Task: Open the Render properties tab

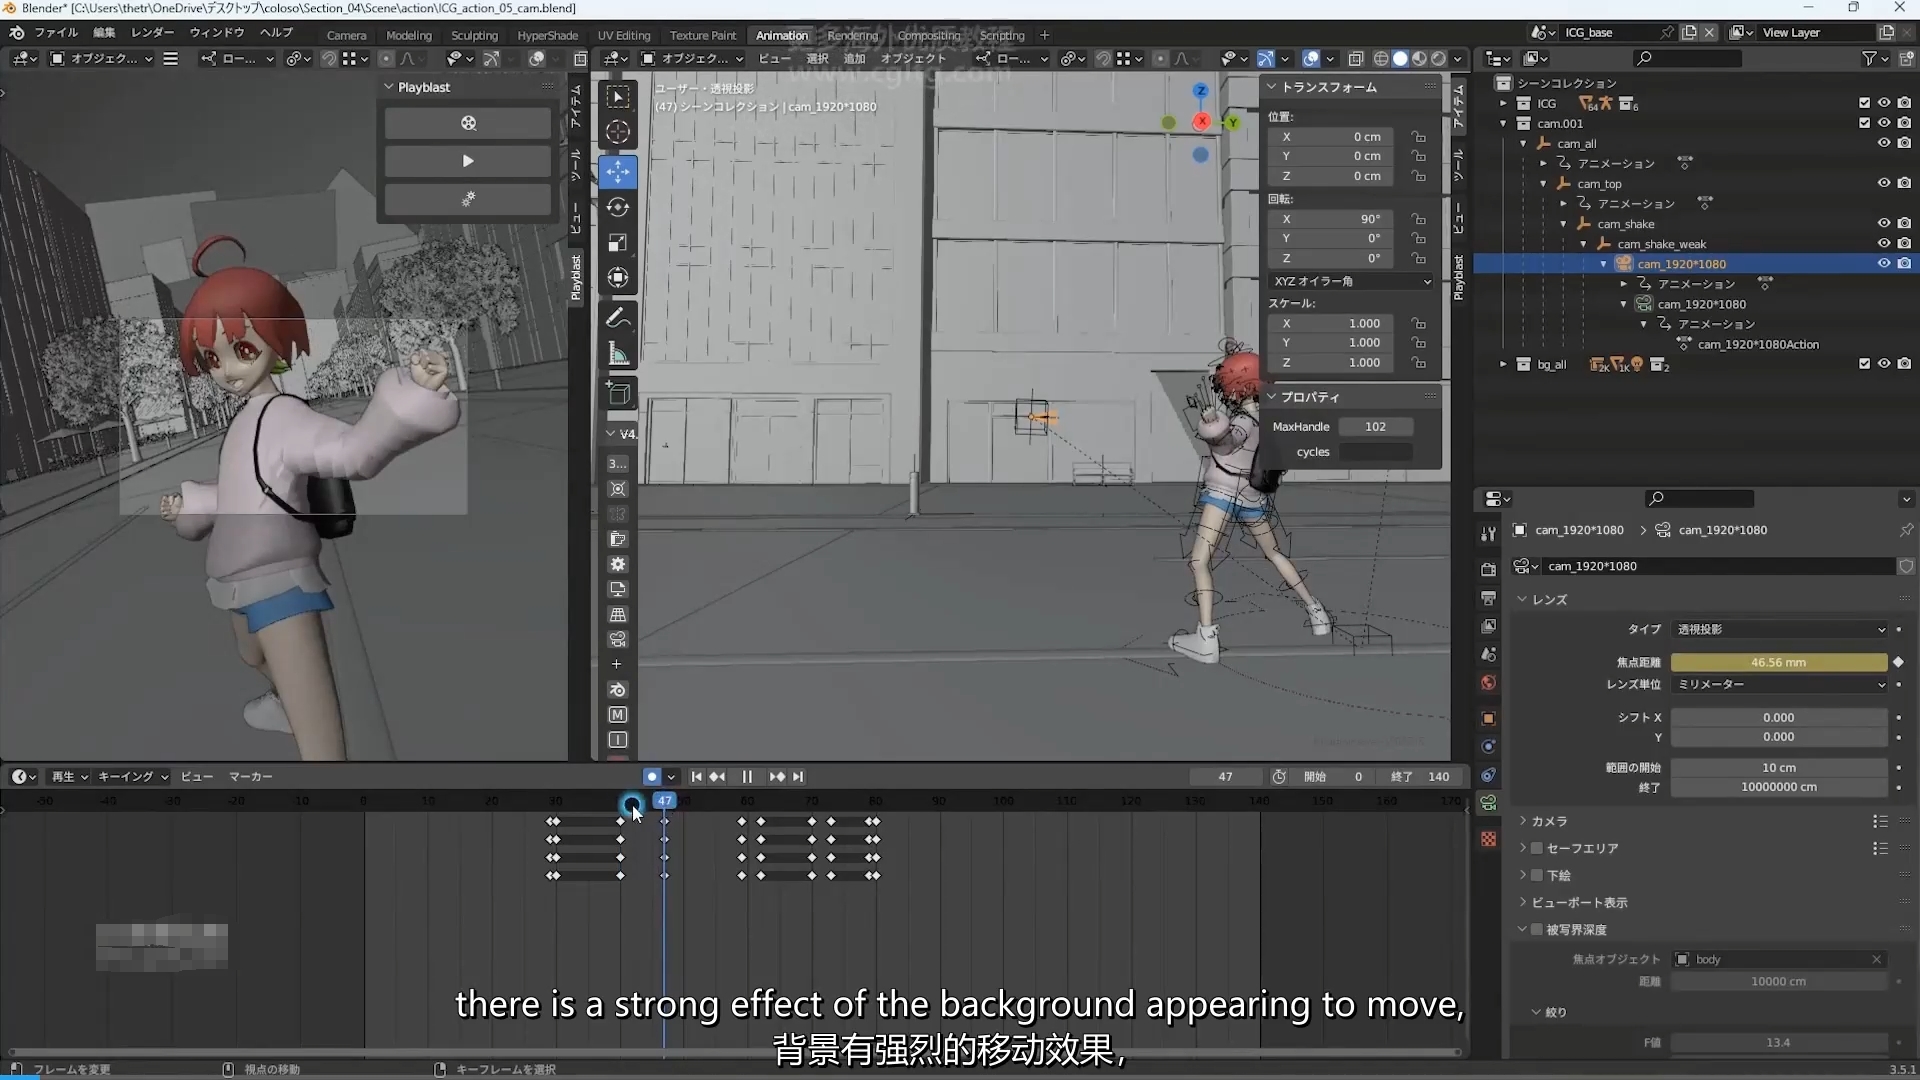Action: [1488, 569]
